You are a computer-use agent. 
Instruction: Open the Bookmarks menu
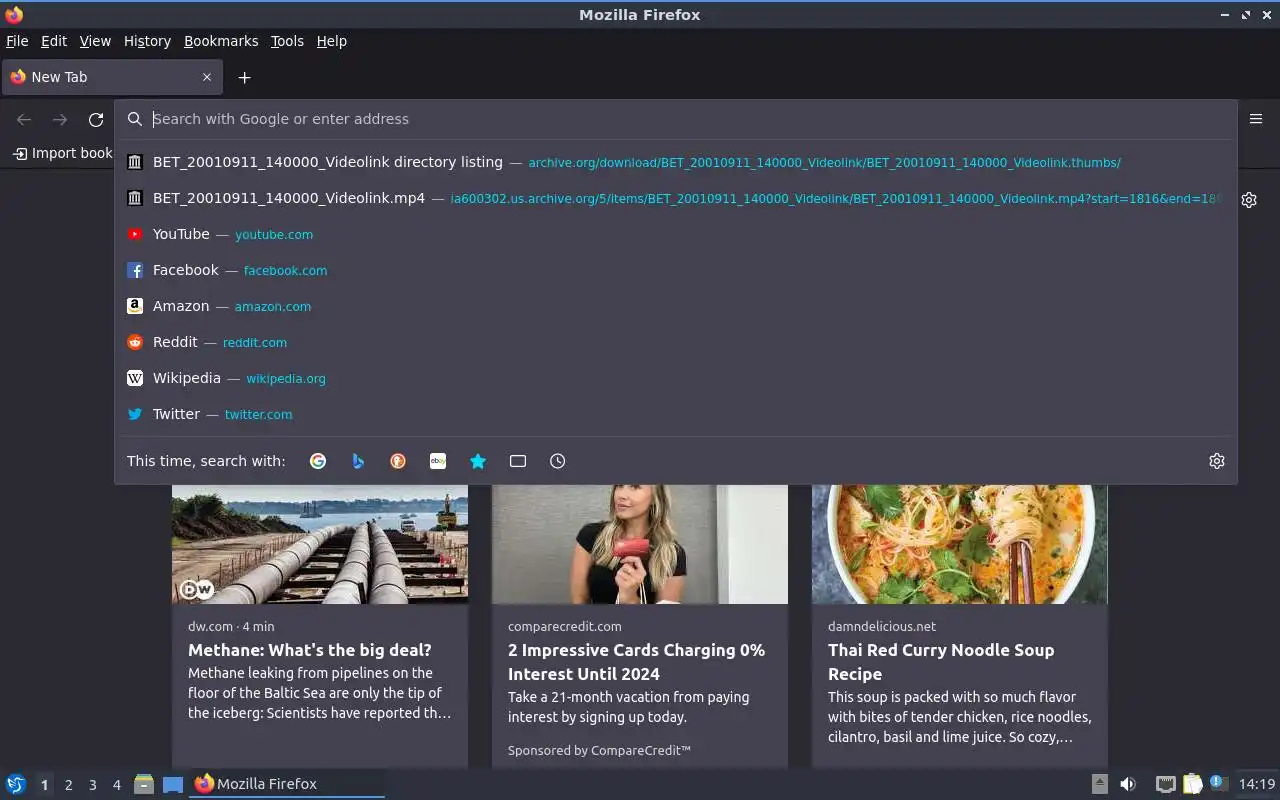(x=221, y=41)
